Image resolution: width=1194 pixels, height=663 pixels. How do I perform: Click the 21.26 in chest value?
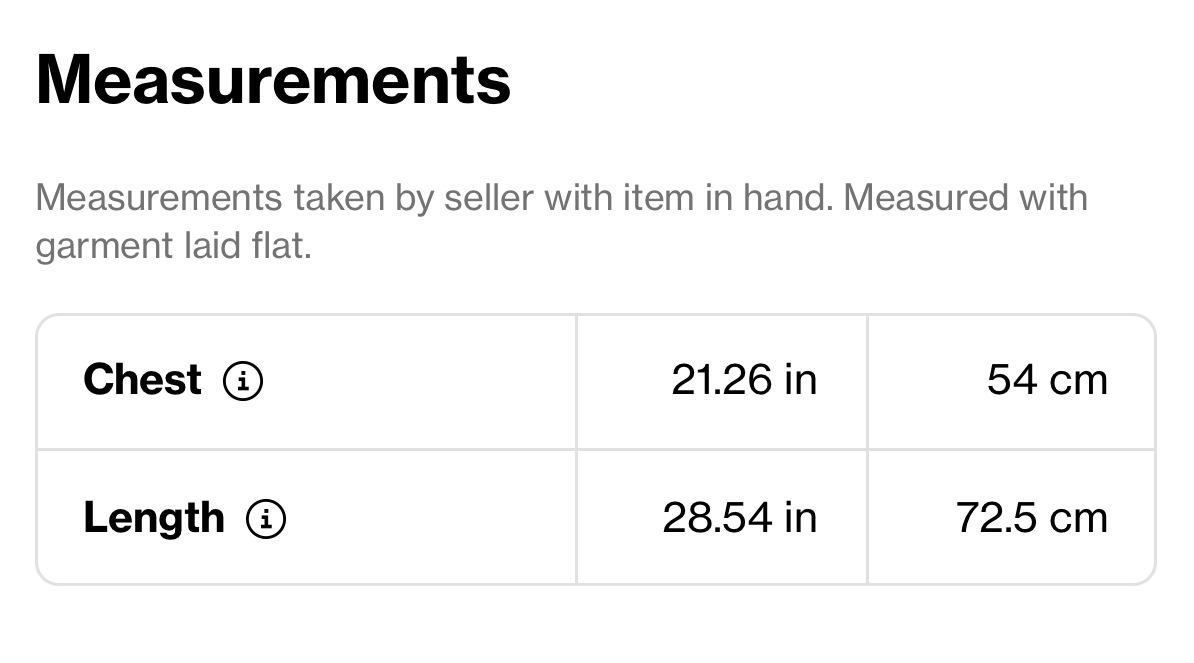744,379
